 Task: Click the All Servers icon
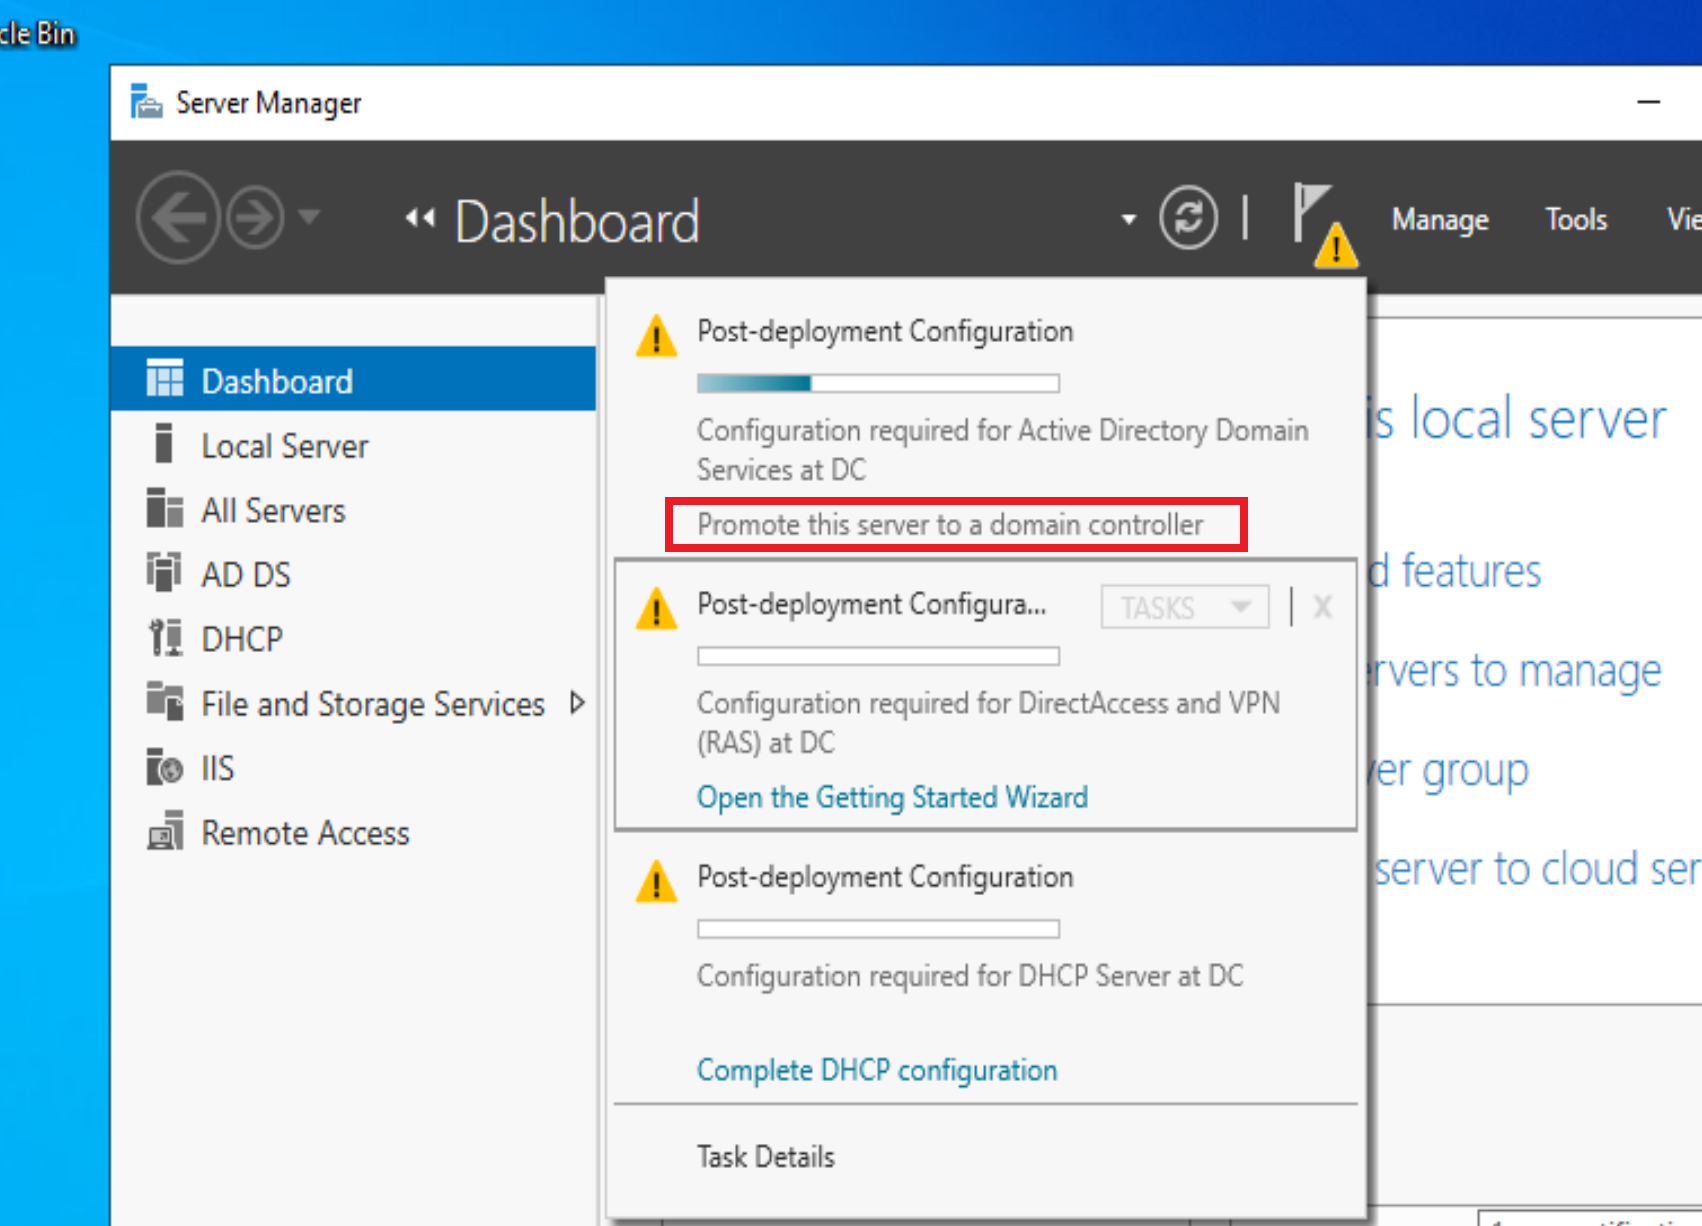click(x=165, y=508)
